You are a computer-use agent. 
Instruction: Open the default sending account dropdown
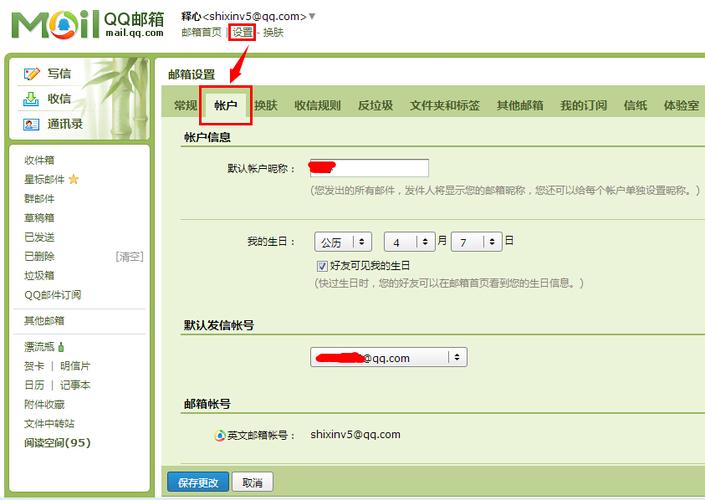coord(389,357)
